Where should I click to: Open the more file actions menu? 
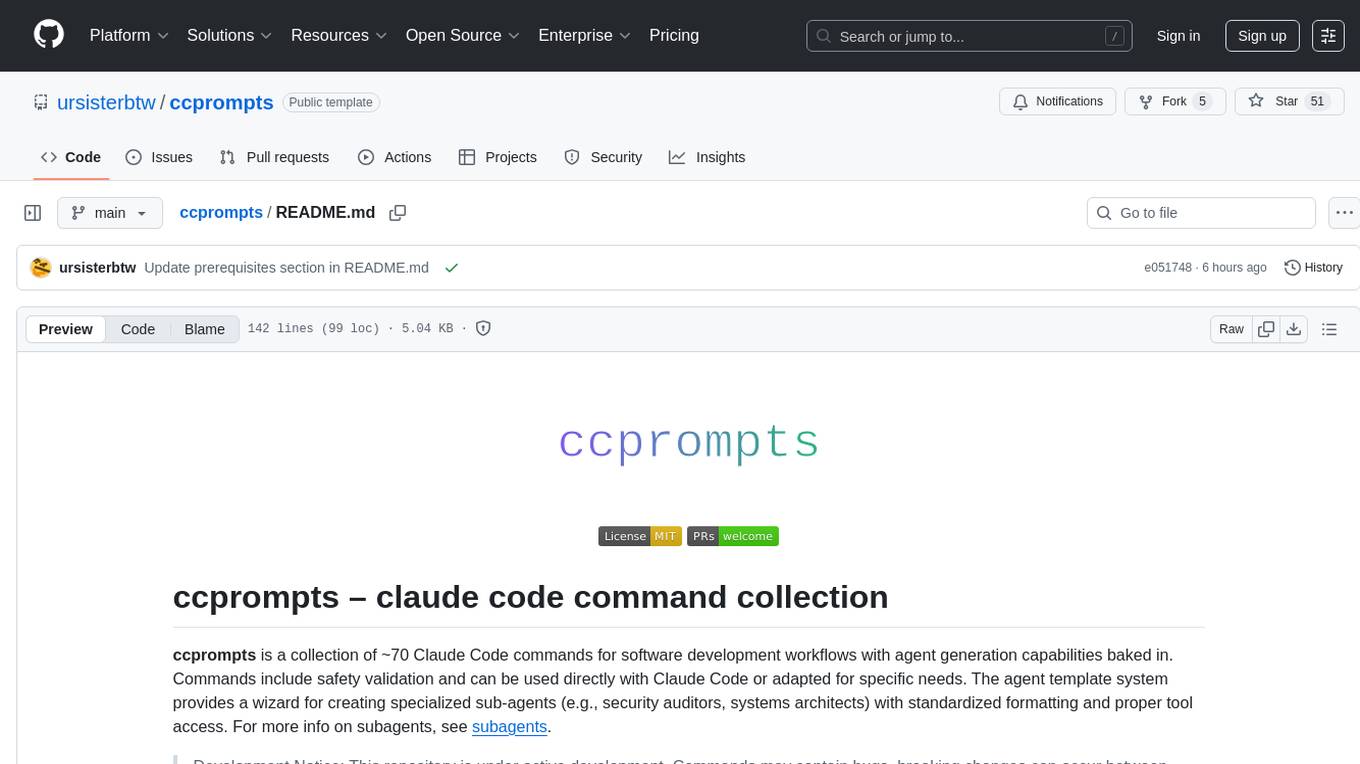(x=1344, y=213)
